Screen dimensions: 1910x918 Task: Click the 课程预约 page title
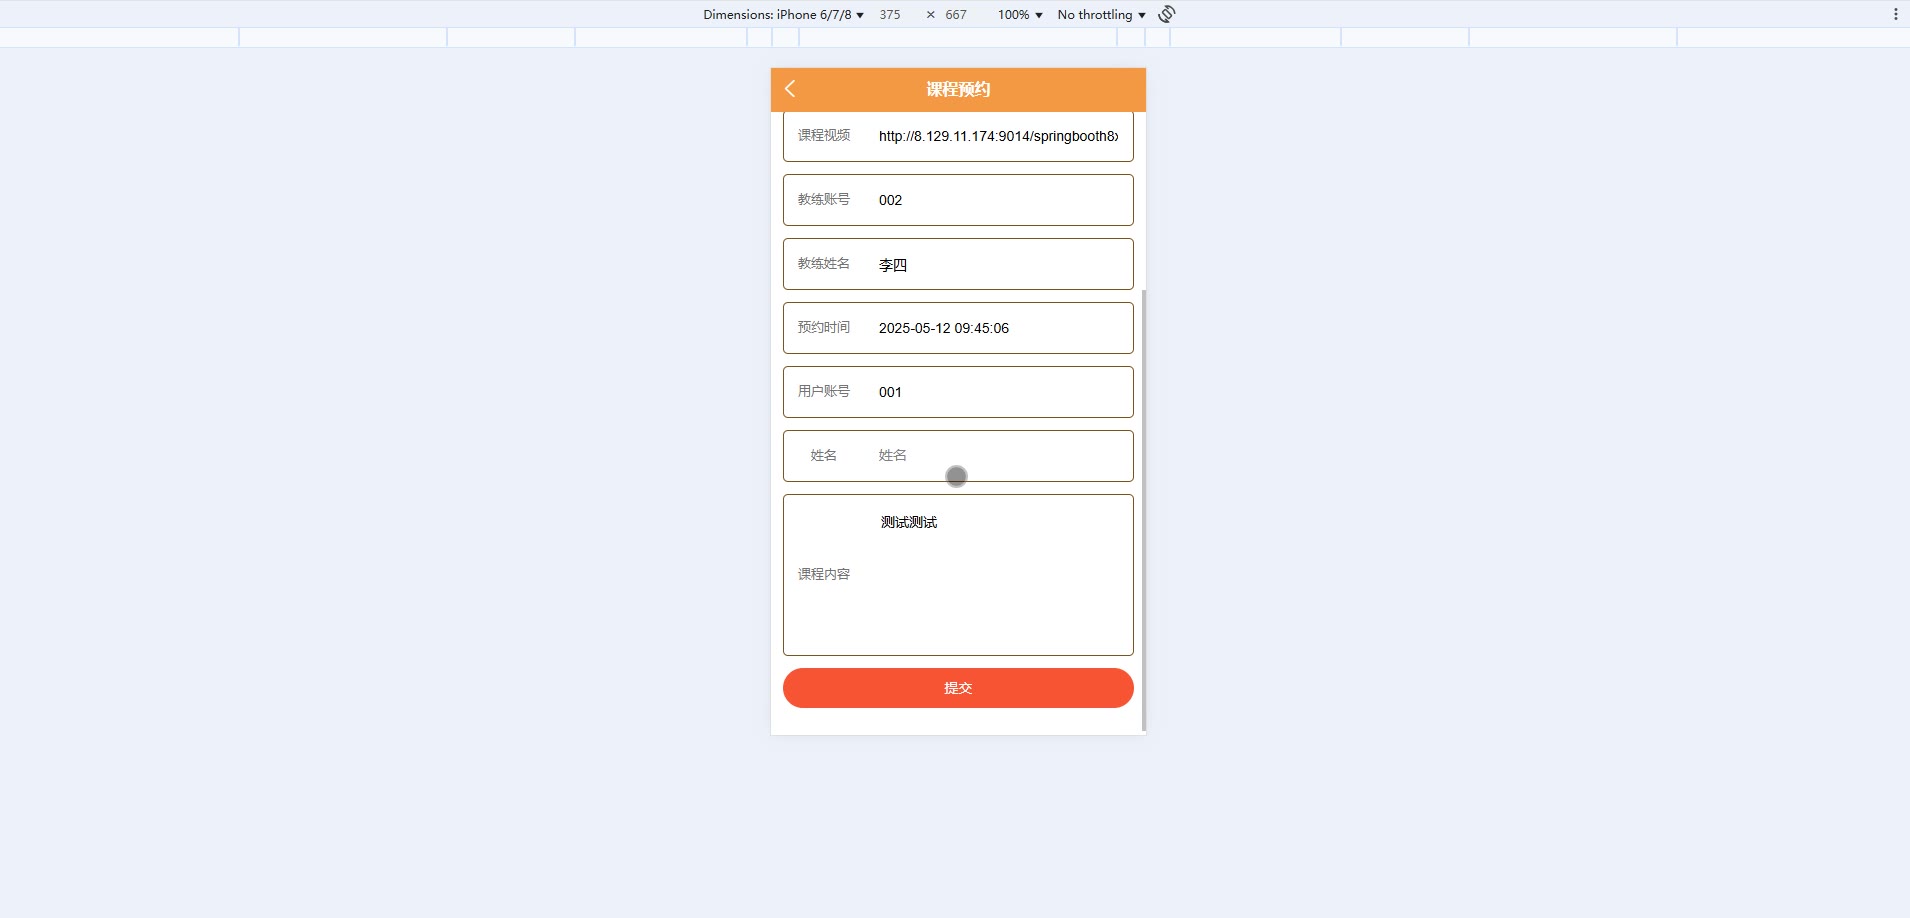pos(958,89)
